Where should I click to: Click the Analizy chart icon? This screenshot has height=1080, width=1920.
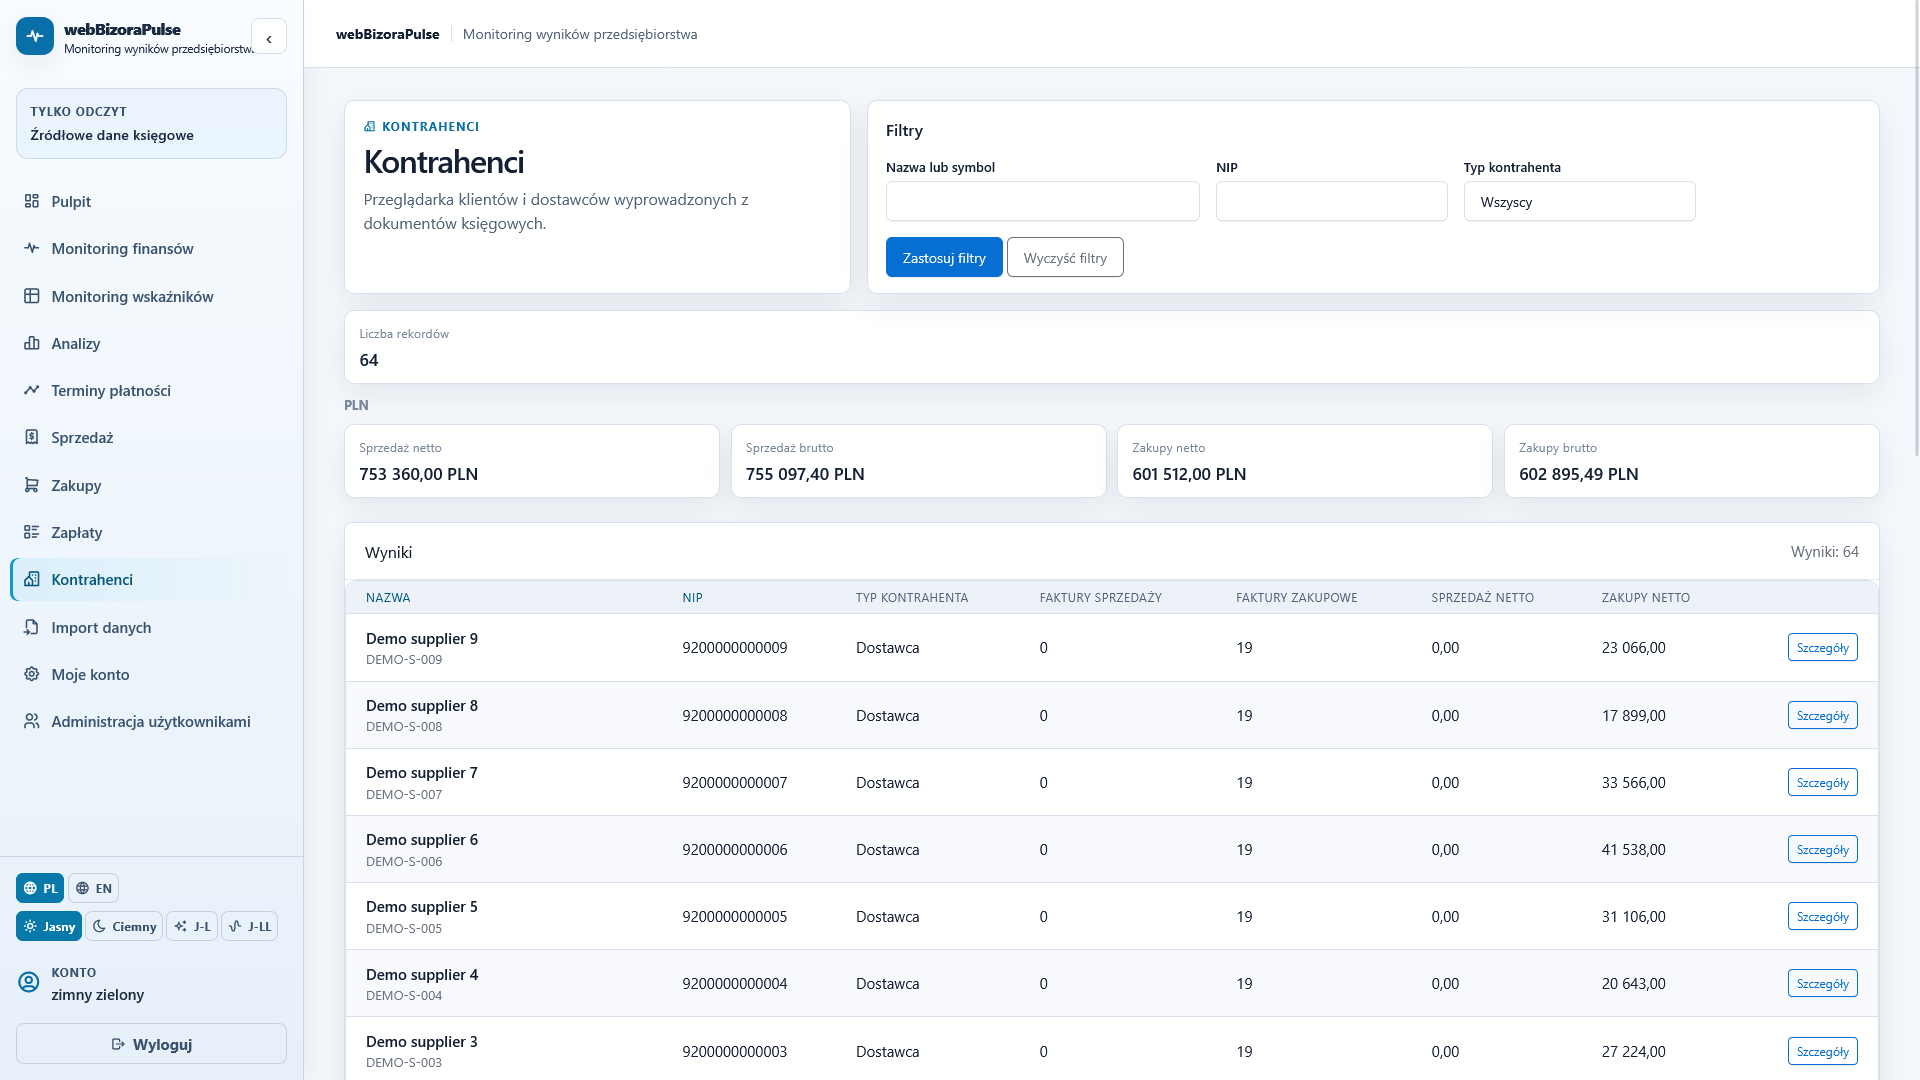pos(32,343)
